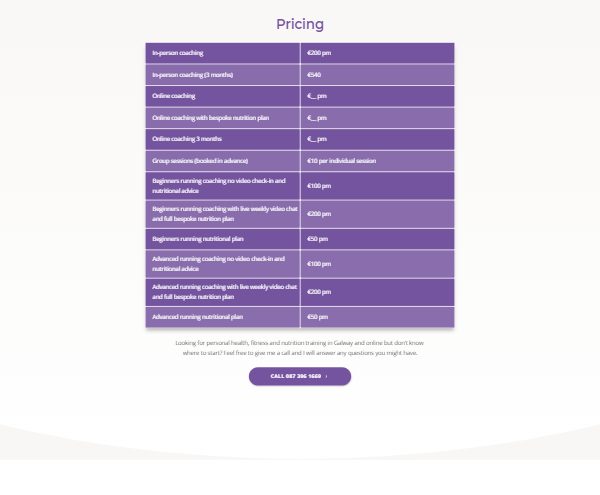The image size is (600, 495).
Task: Click the Pricing heading
Action: point(300,24)
